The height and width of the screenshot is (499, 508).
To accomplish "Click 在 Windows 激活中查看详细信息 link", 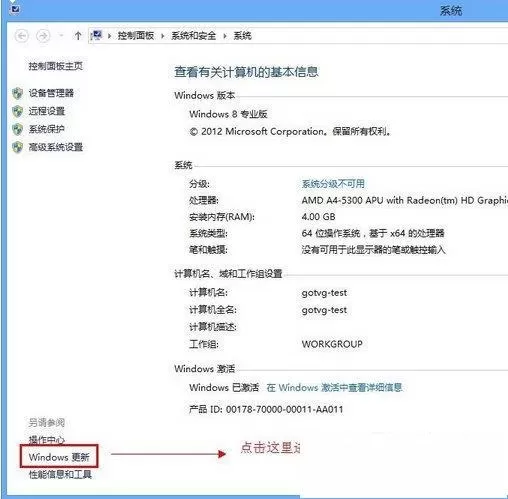I will coord(334,388).
